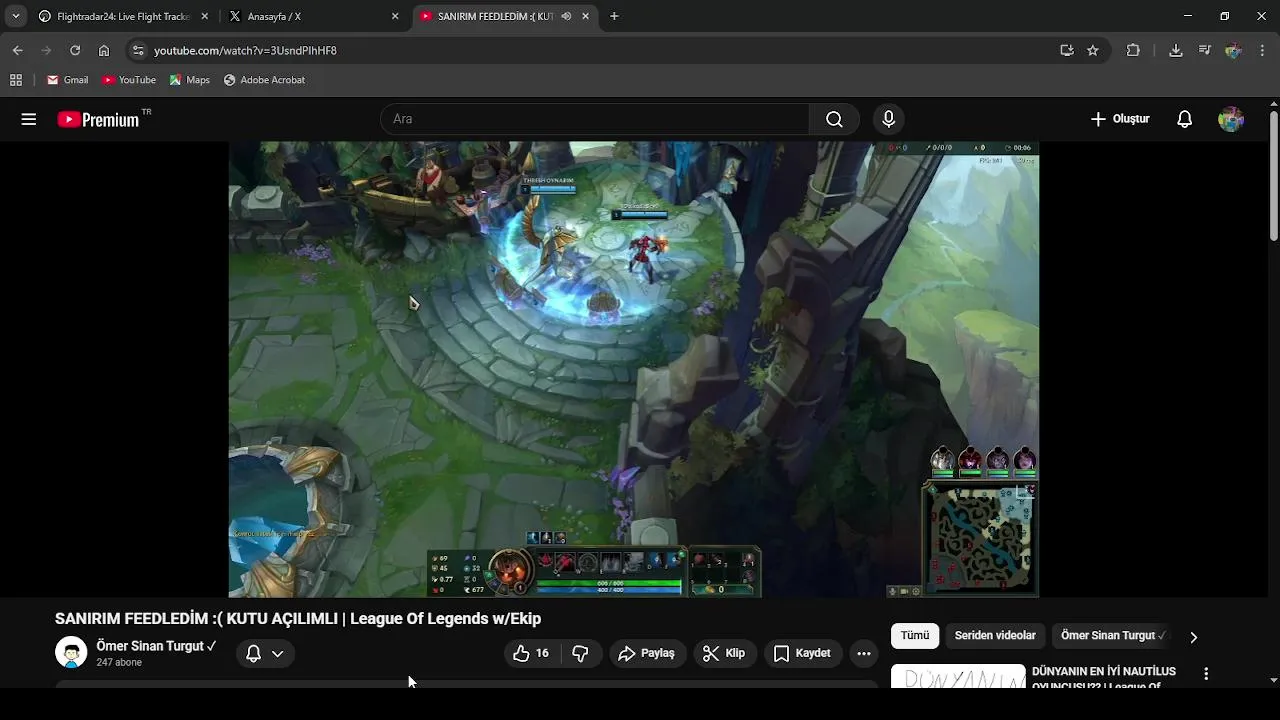1280x720 pixels.
Task: Open new browser tab
Action: tap(614, 16)
